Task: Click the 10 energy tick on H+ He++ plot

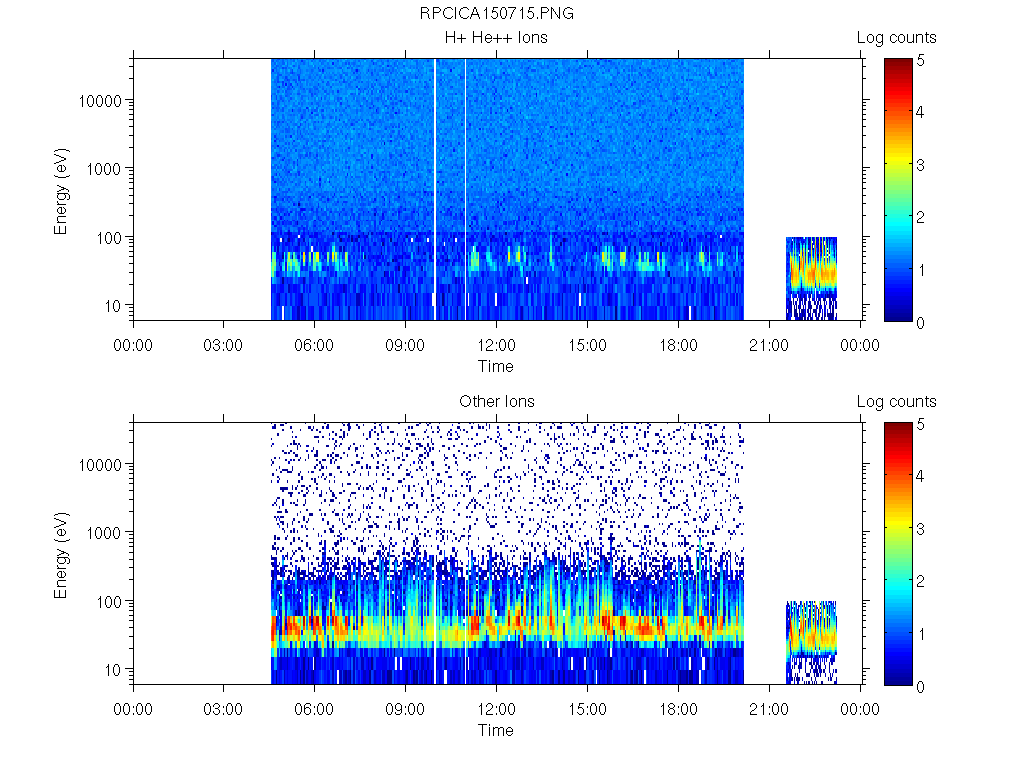Action: pos(113,306)
